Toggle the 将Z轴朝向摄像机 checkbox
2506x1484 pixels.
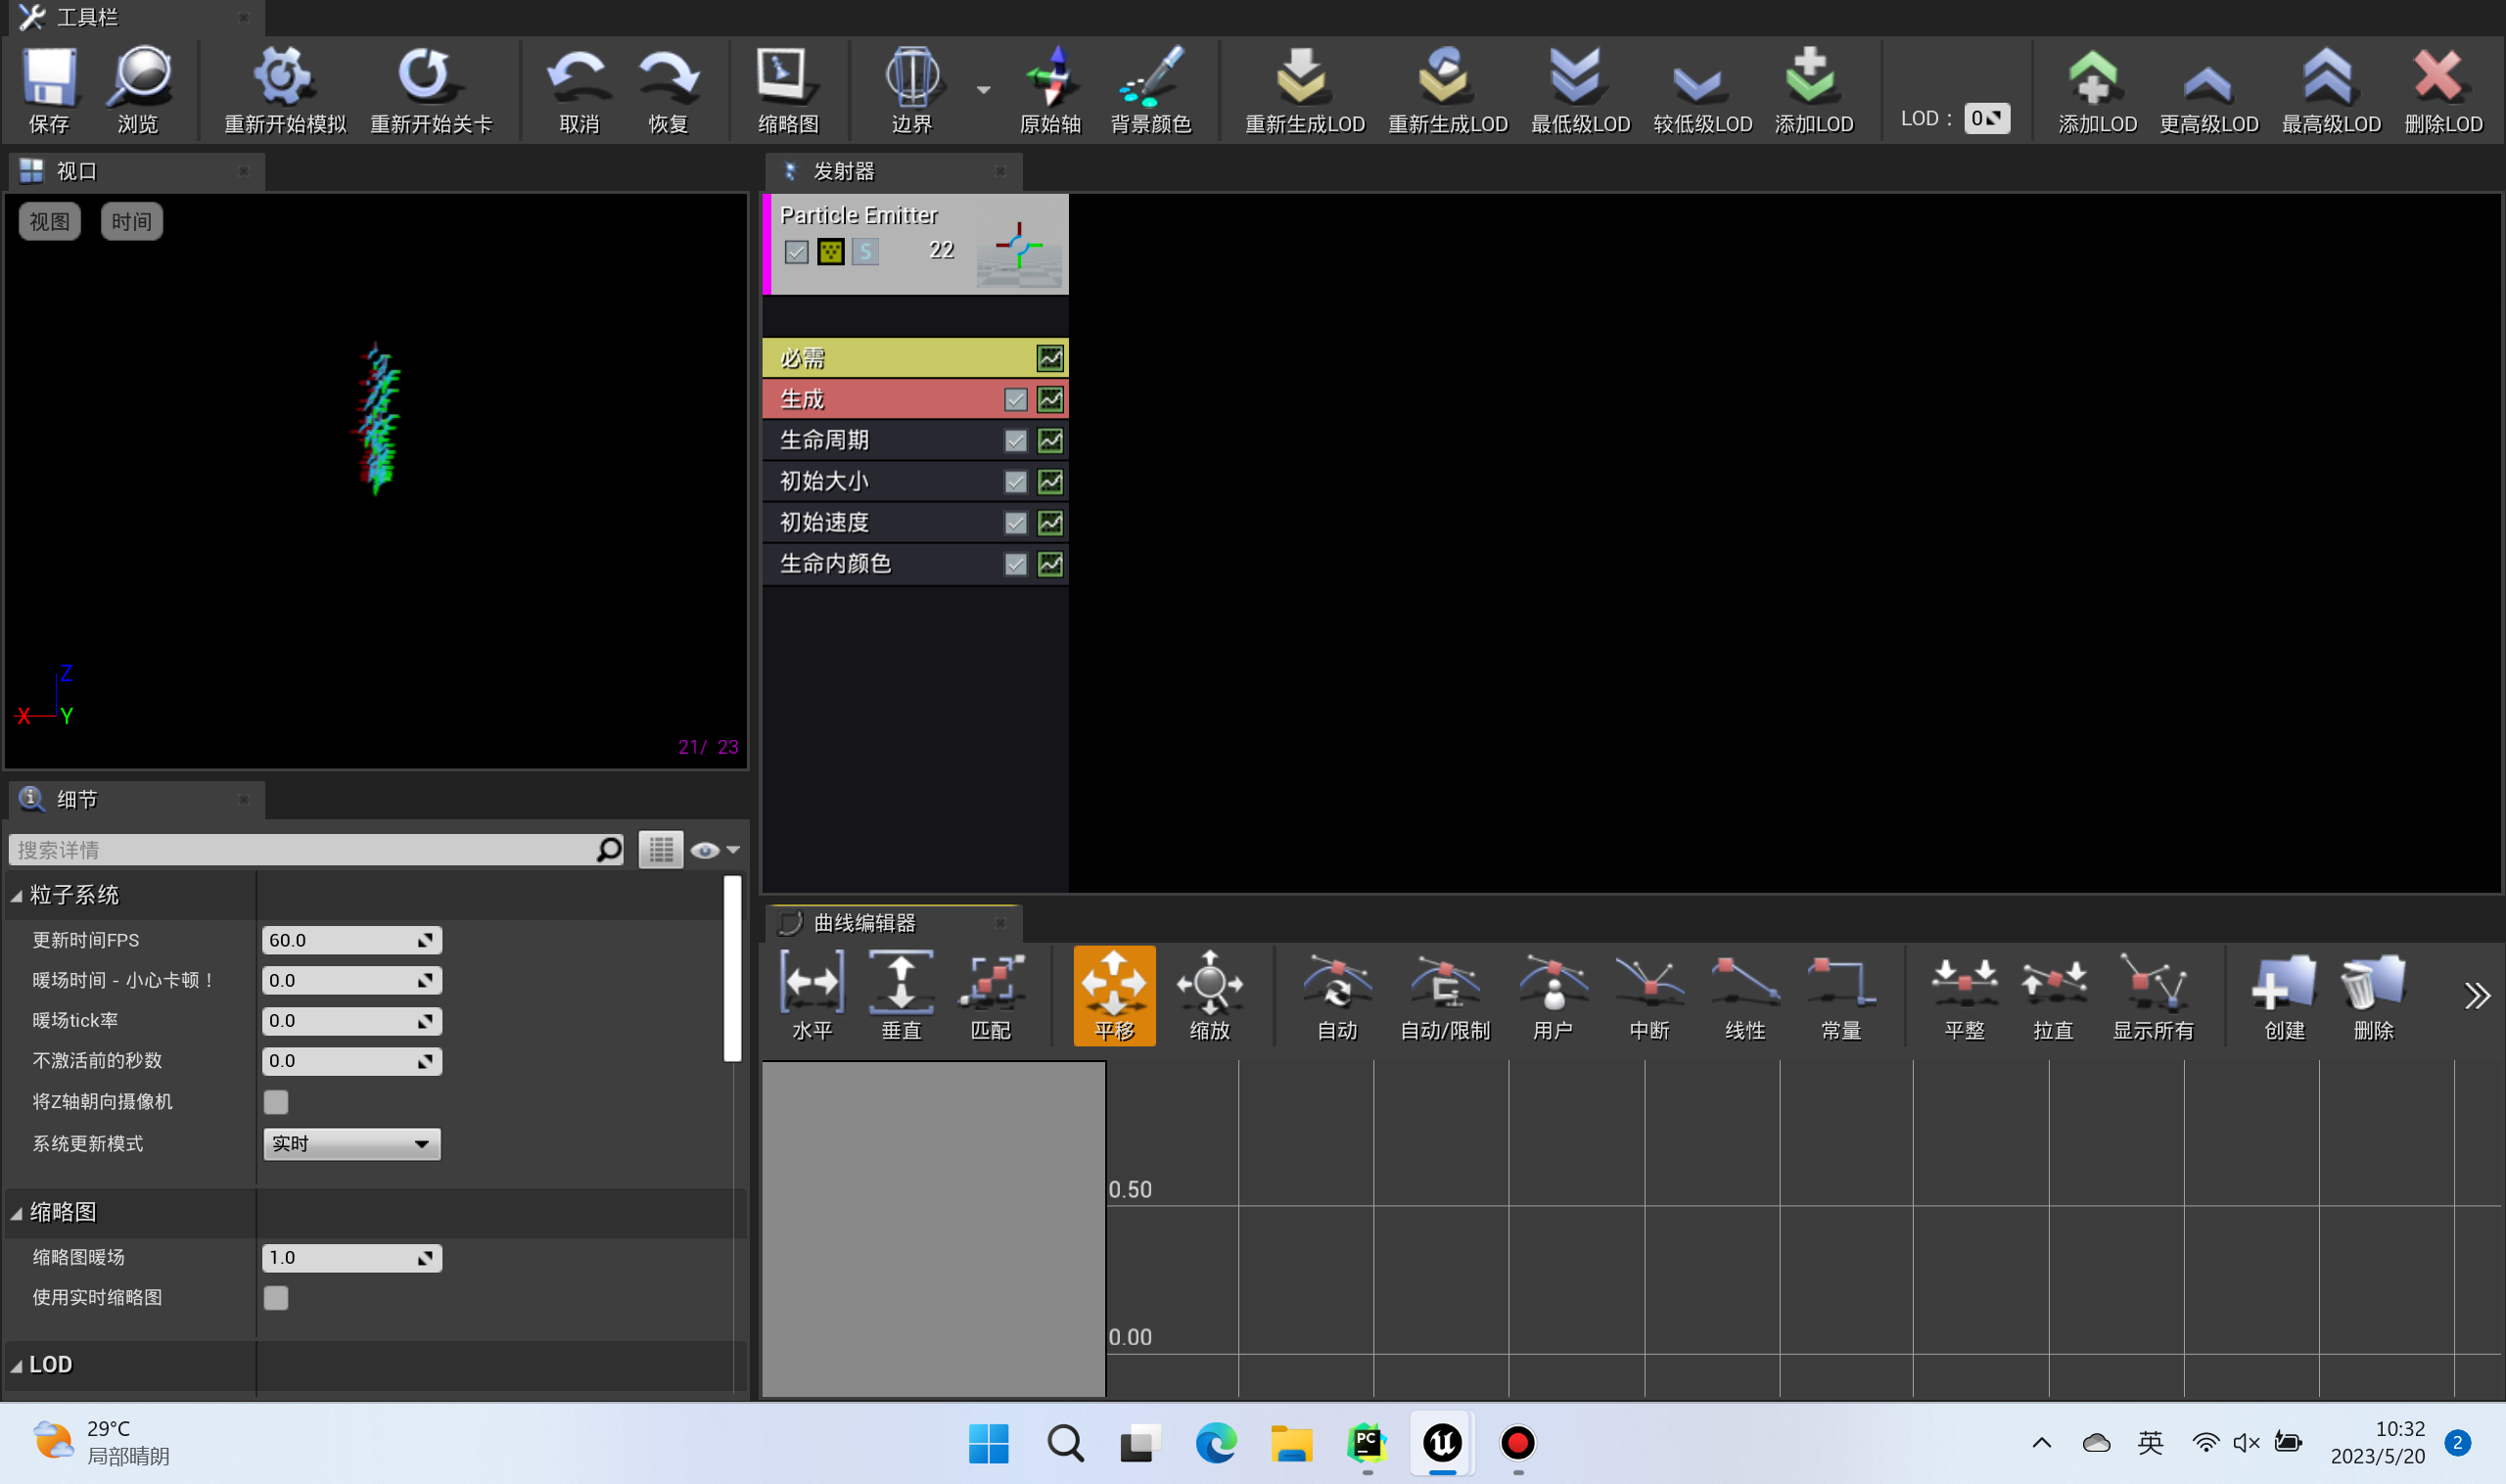[x=275, y=1101]
